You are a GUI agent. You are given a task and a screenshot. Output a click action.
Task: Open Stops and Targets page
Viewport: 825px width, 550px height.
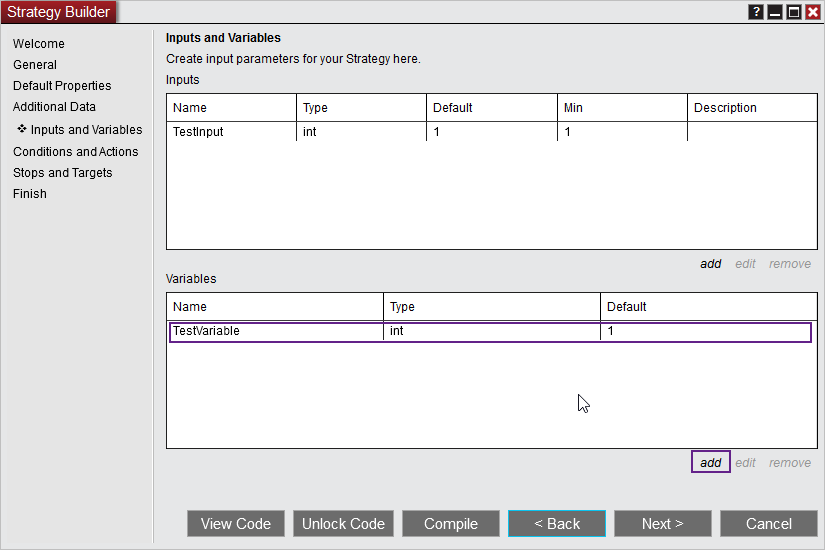pos(62,173)
